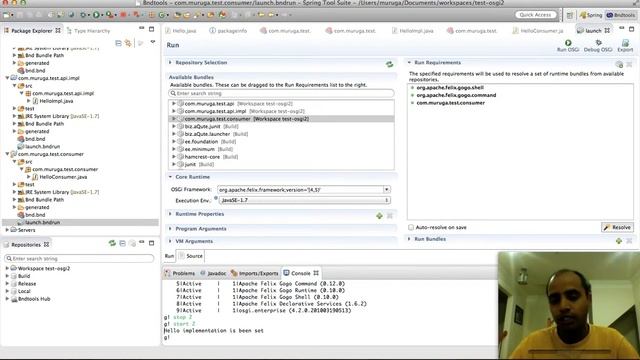
Task: Switch to Javadoc tab
Action: pyautogui.click(x=213, y=273)
